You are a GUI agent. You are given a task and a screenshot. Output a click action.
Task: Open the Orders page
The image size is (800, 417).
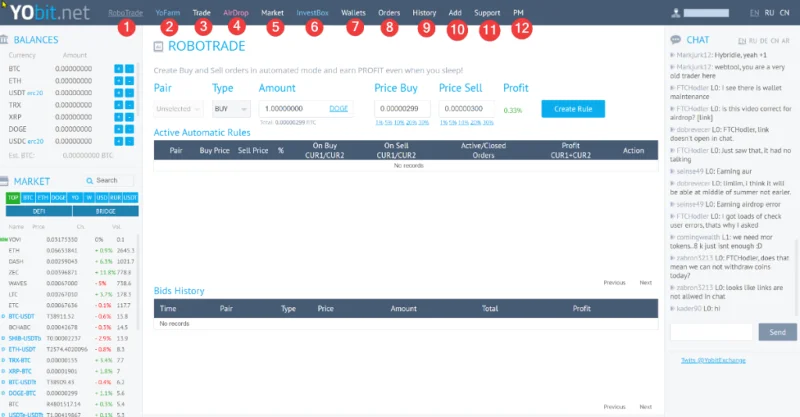pyautogui.click(x=389, y=13)
